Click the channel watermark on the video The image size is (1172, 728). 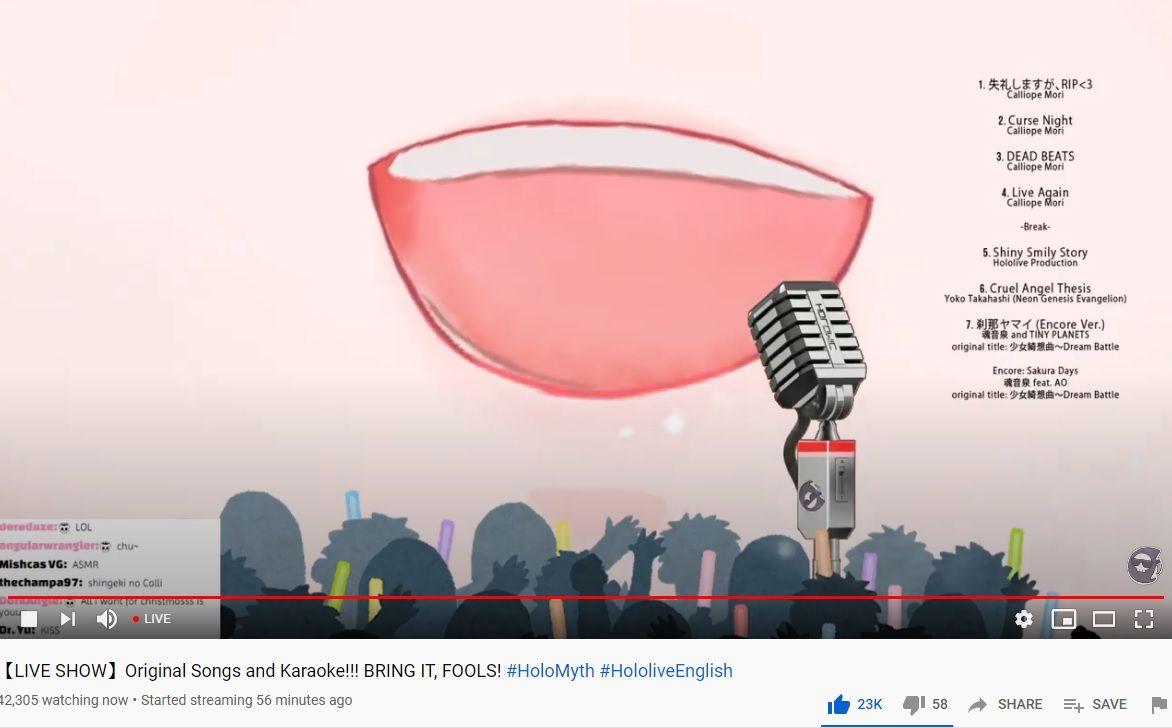1144,566
